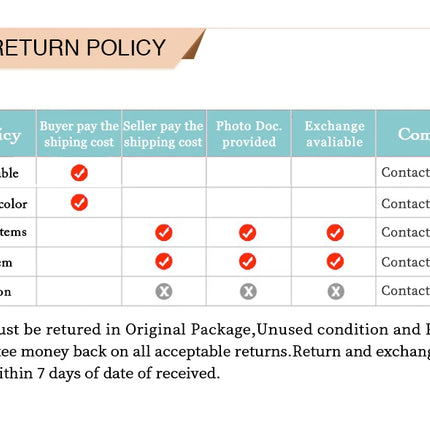Image resolution: width=430 pixels, height=430 pixels.
Task: Select the Photo Doc. provided column header
Action: coord(249,134)
